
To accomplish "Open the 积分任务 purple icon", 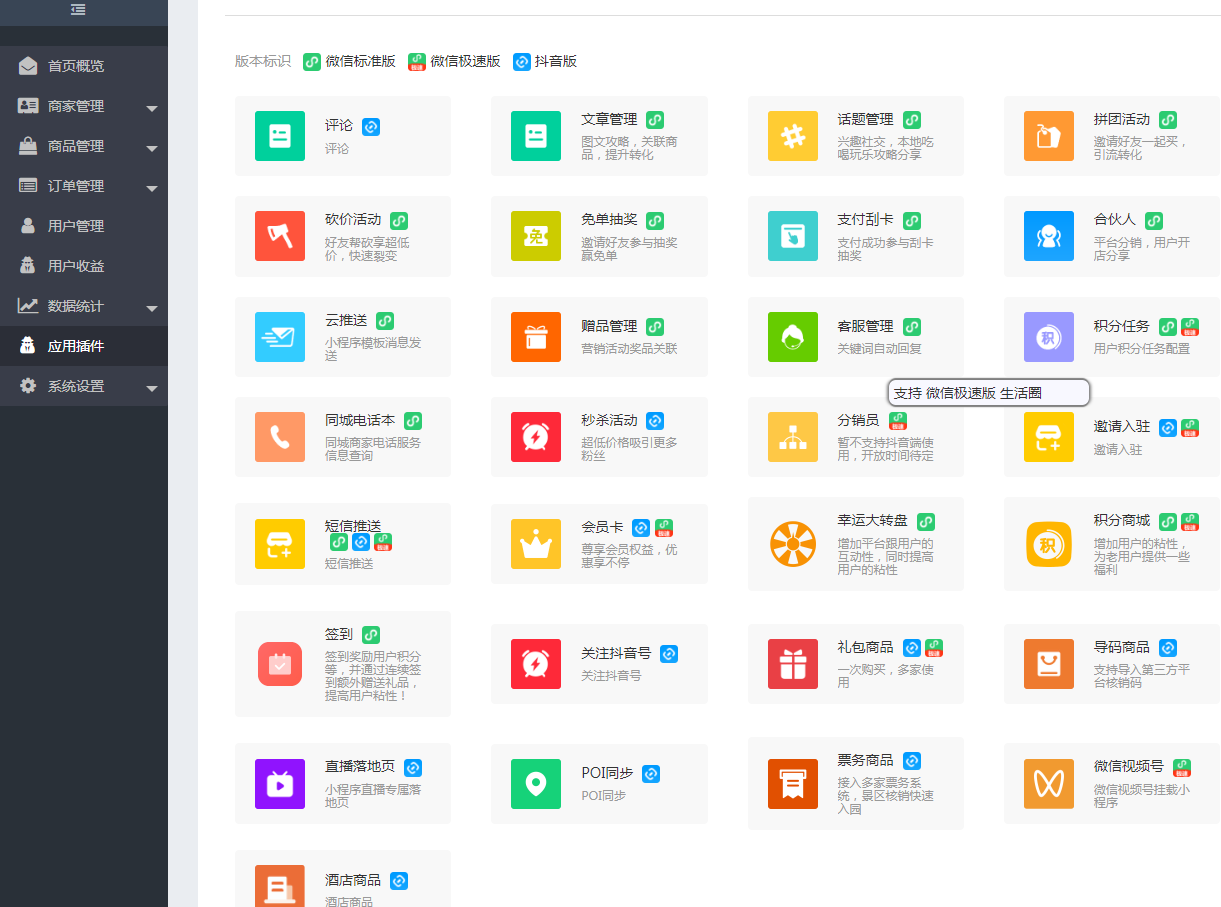I will (x=1049, y=337).
